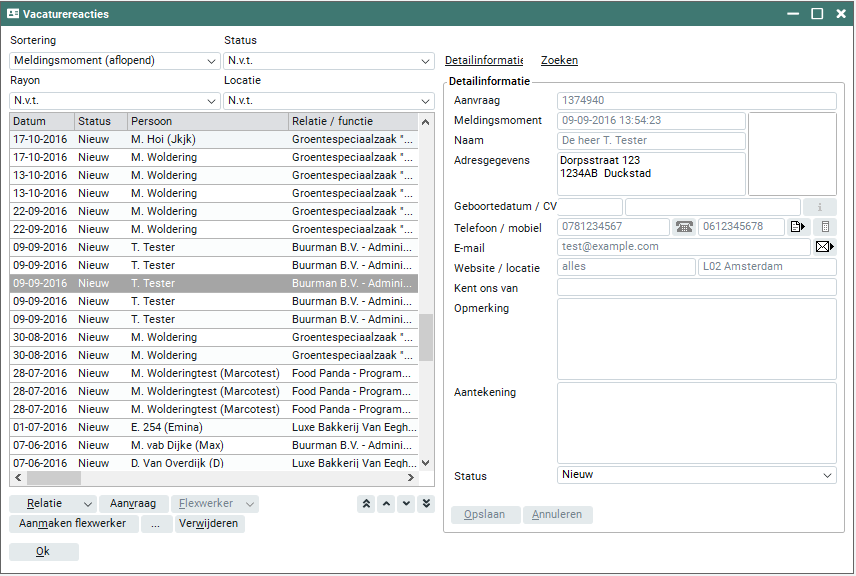Expand the Relatie button dropdown arrow
This screenshot has width=856, height=576.
(x=87, y=504)
